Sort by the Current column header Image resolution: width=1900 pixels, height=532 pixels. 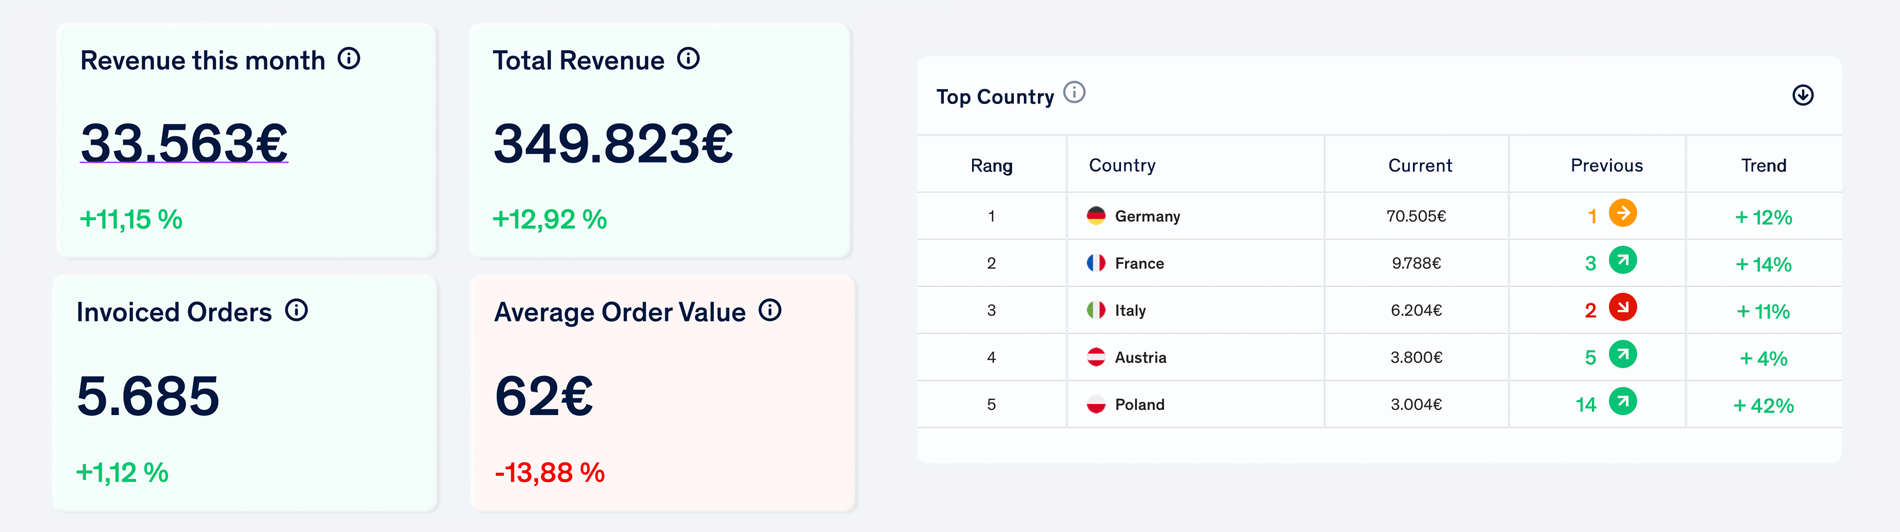1419,165
